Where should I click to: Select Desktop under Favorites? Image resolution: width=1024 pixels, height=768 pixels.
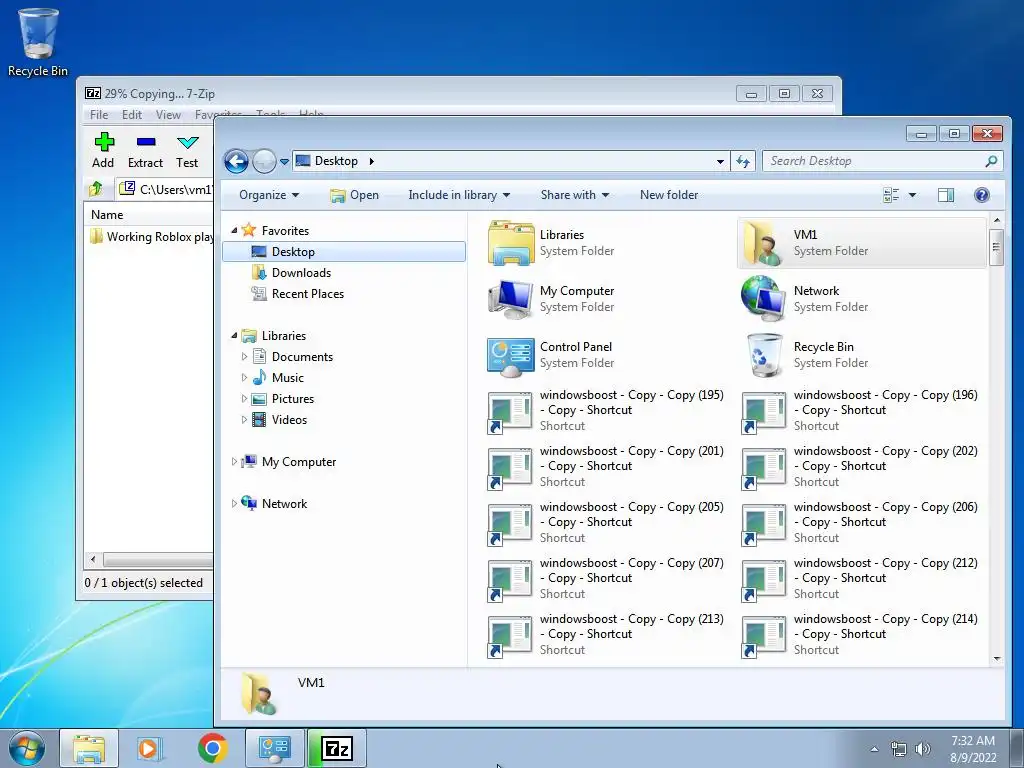344,251
